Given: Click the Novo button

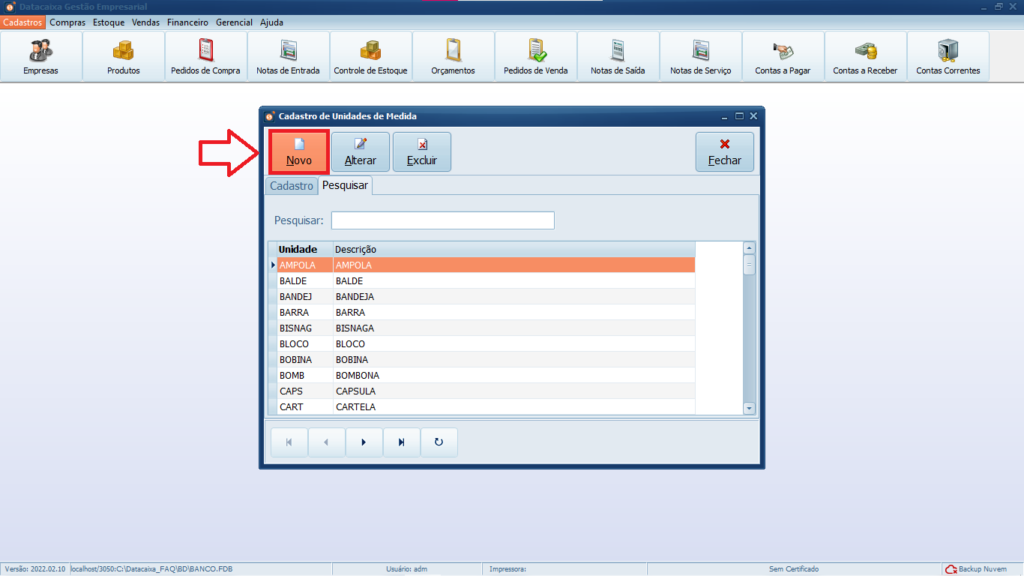Looking at the screenshot, I should [299, 152].
